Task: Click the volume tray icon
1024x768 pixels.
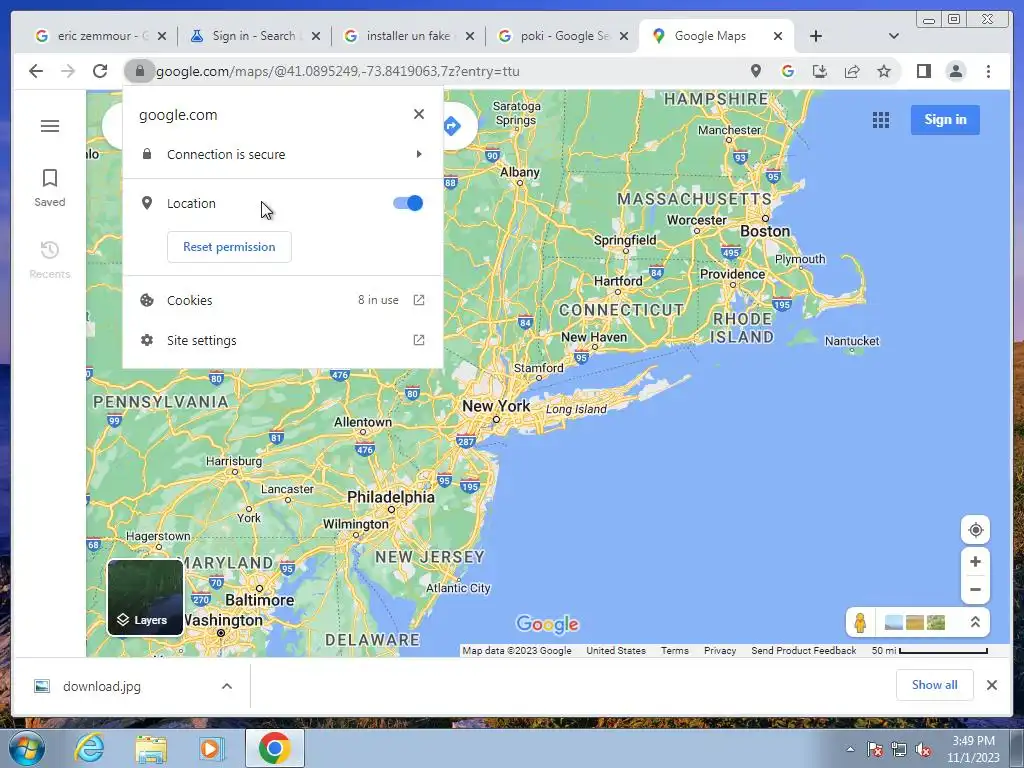Action: pos(923,749)
